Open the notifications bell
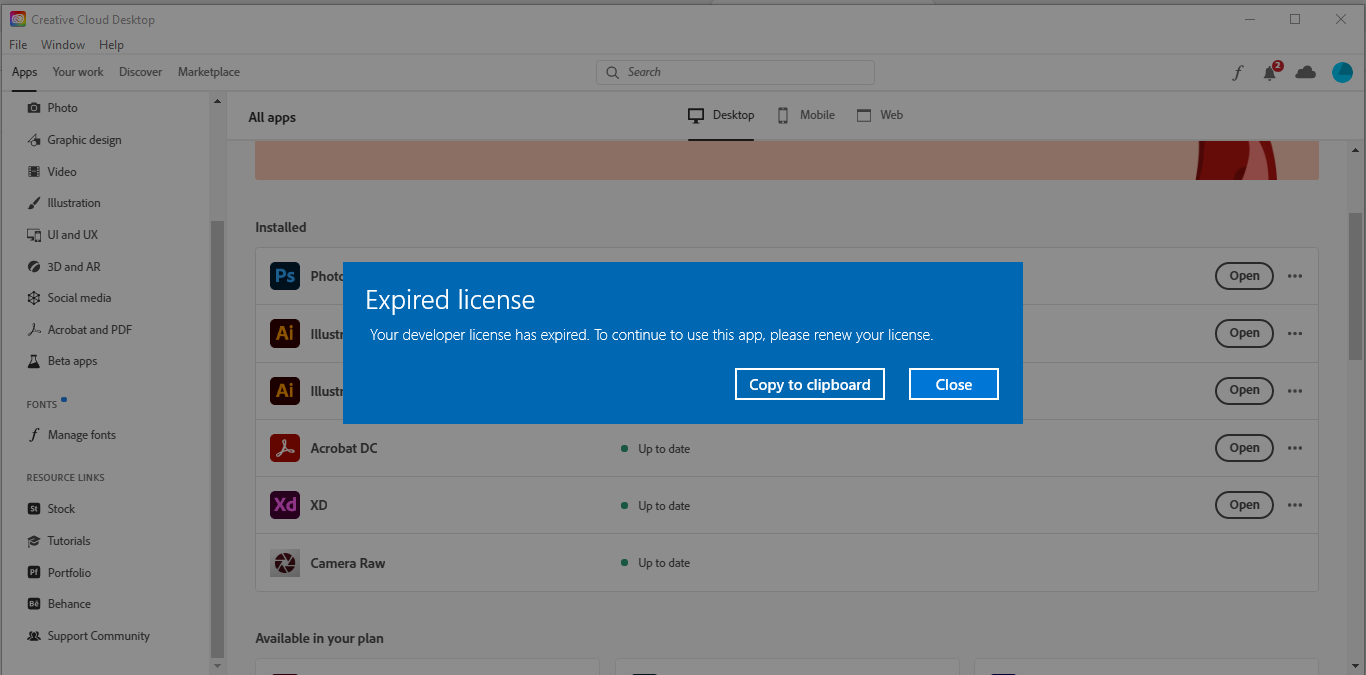Screen dimensions: 1366x675 point(1269,72)
